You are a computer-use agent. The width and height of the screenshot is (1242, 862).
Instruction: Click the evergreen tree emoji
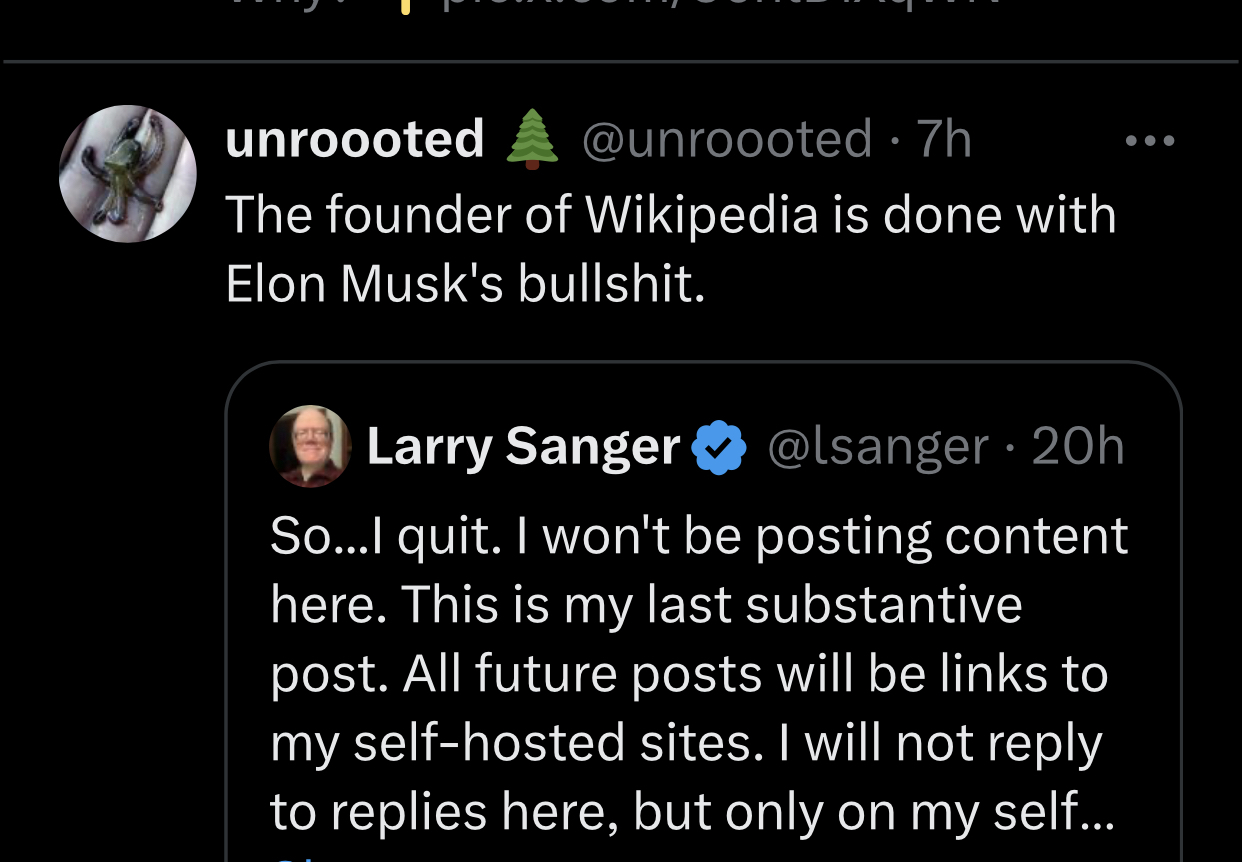531,140
